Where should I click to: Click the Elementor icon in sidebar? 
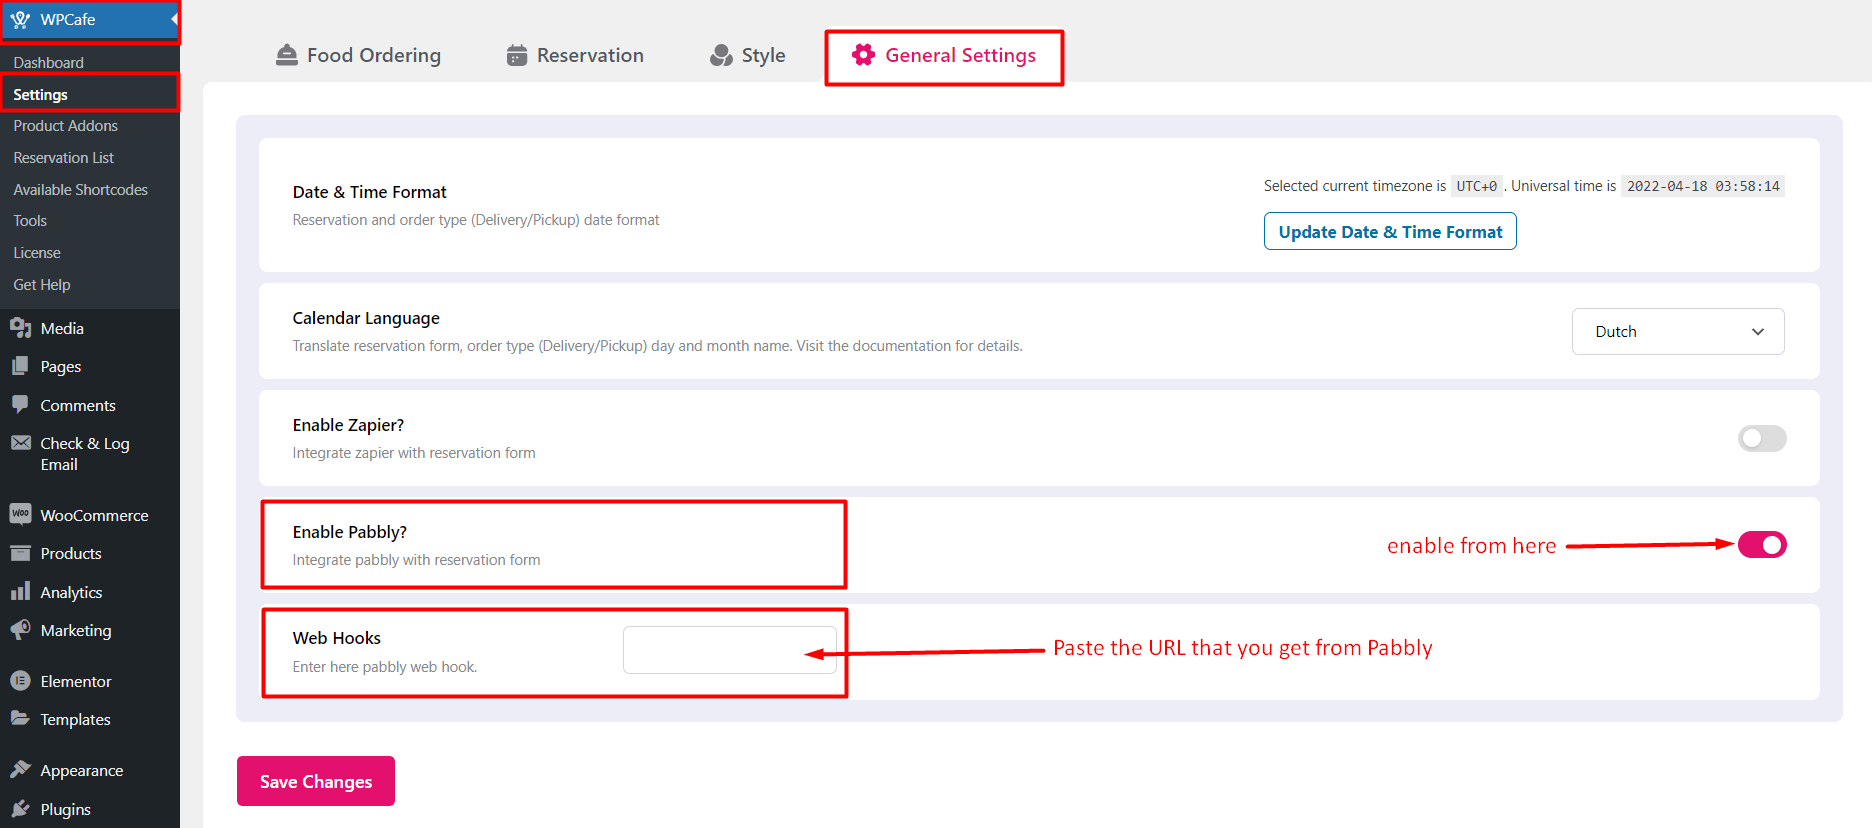tap(20, 681)
